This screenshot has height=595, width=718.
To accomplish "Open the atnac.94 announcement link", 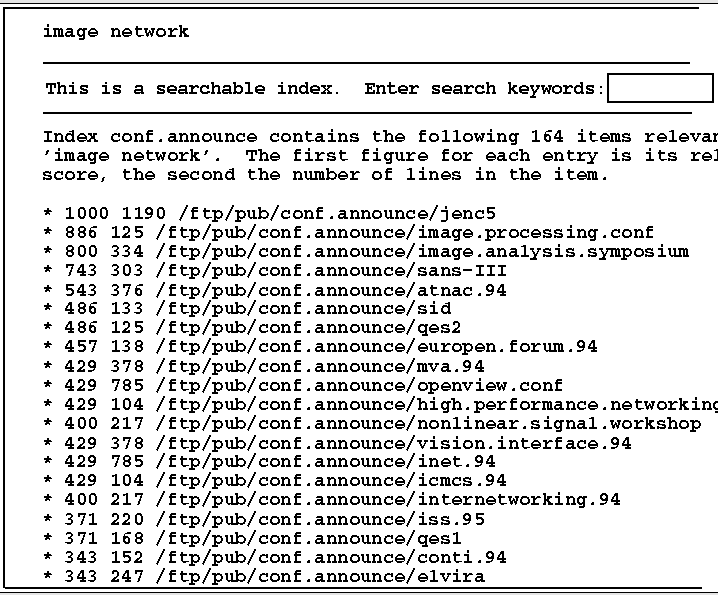I will click(x=331, y=290).
